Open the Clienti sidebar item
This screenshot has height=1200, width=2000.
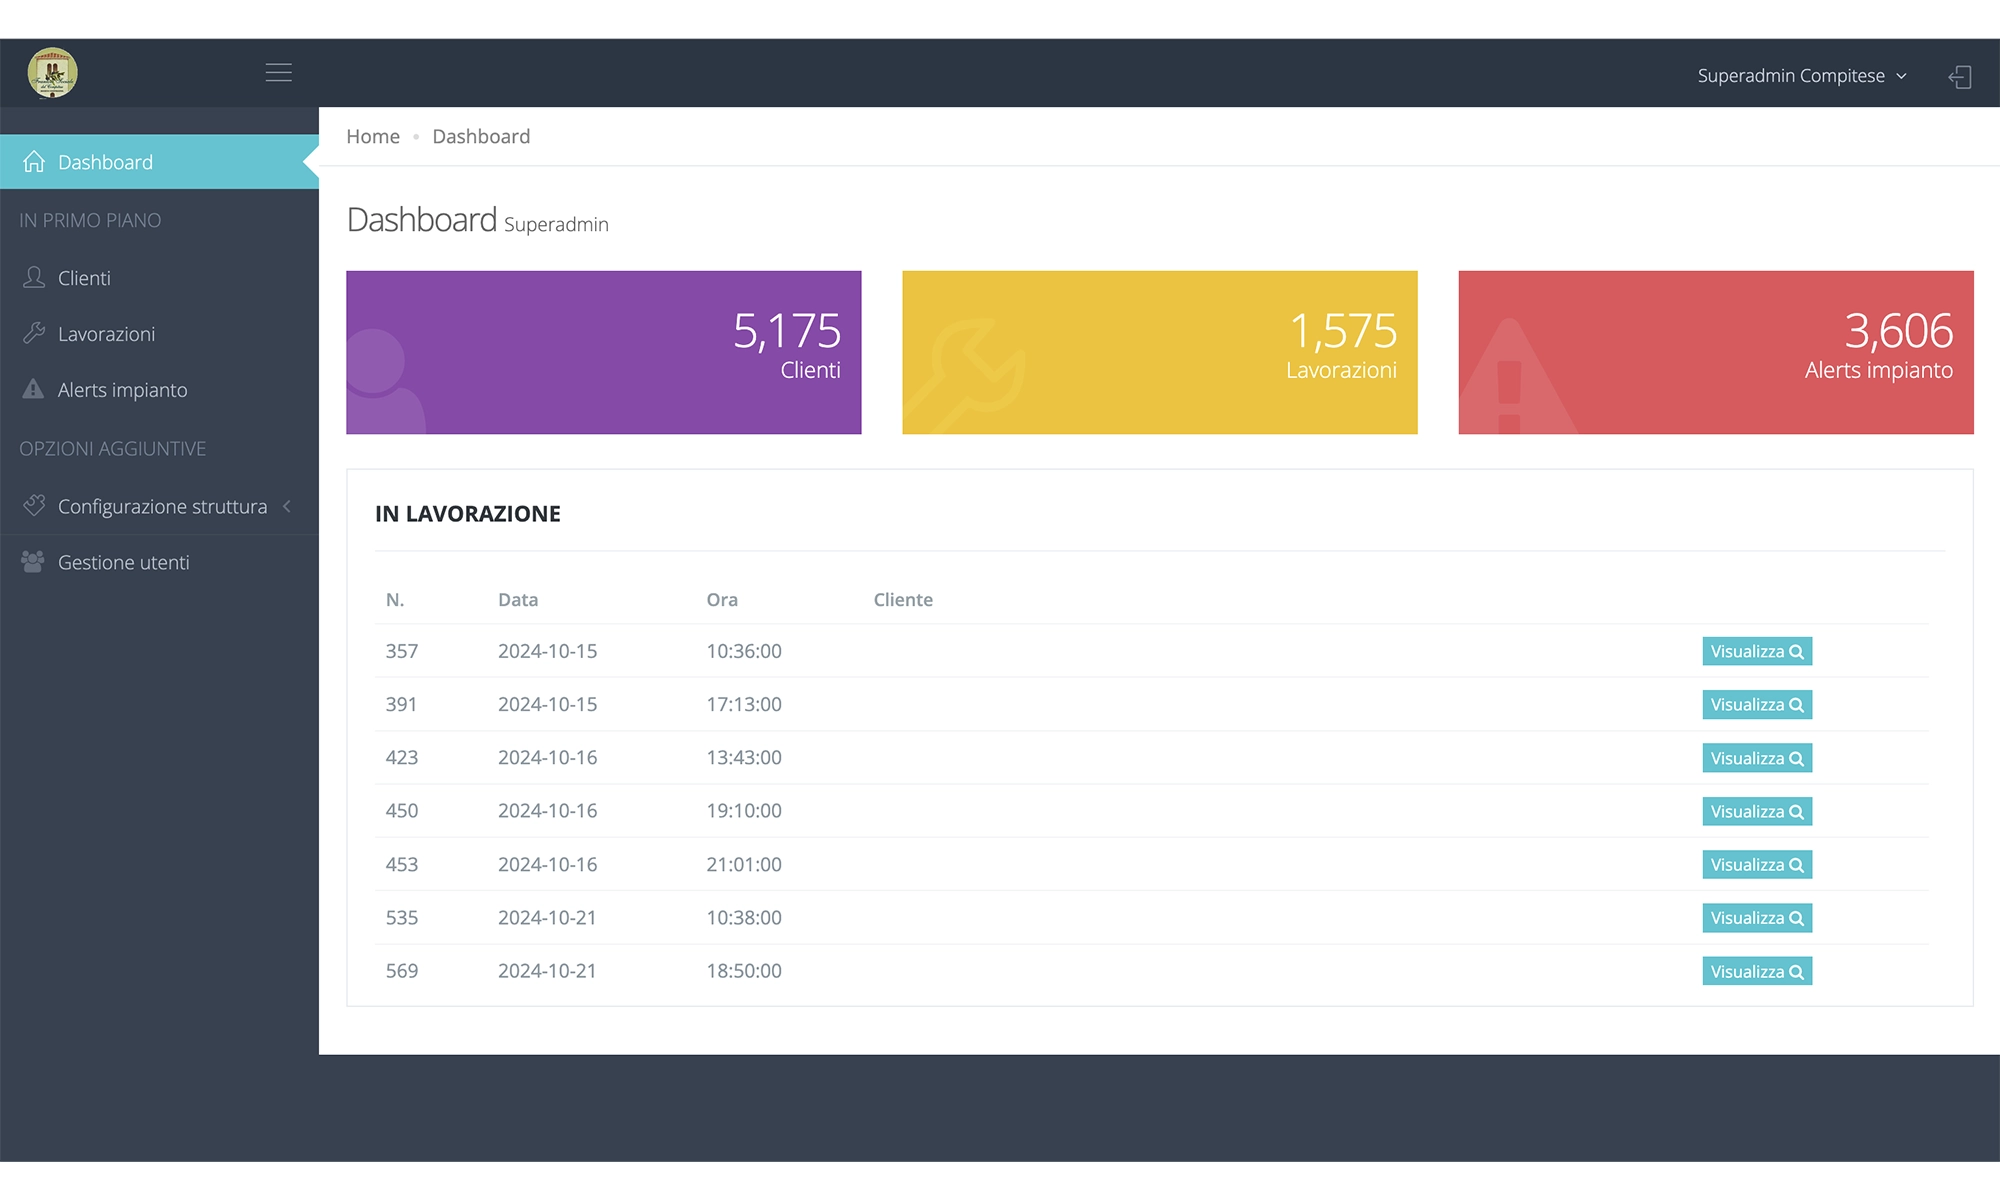[x=159, y=278]
